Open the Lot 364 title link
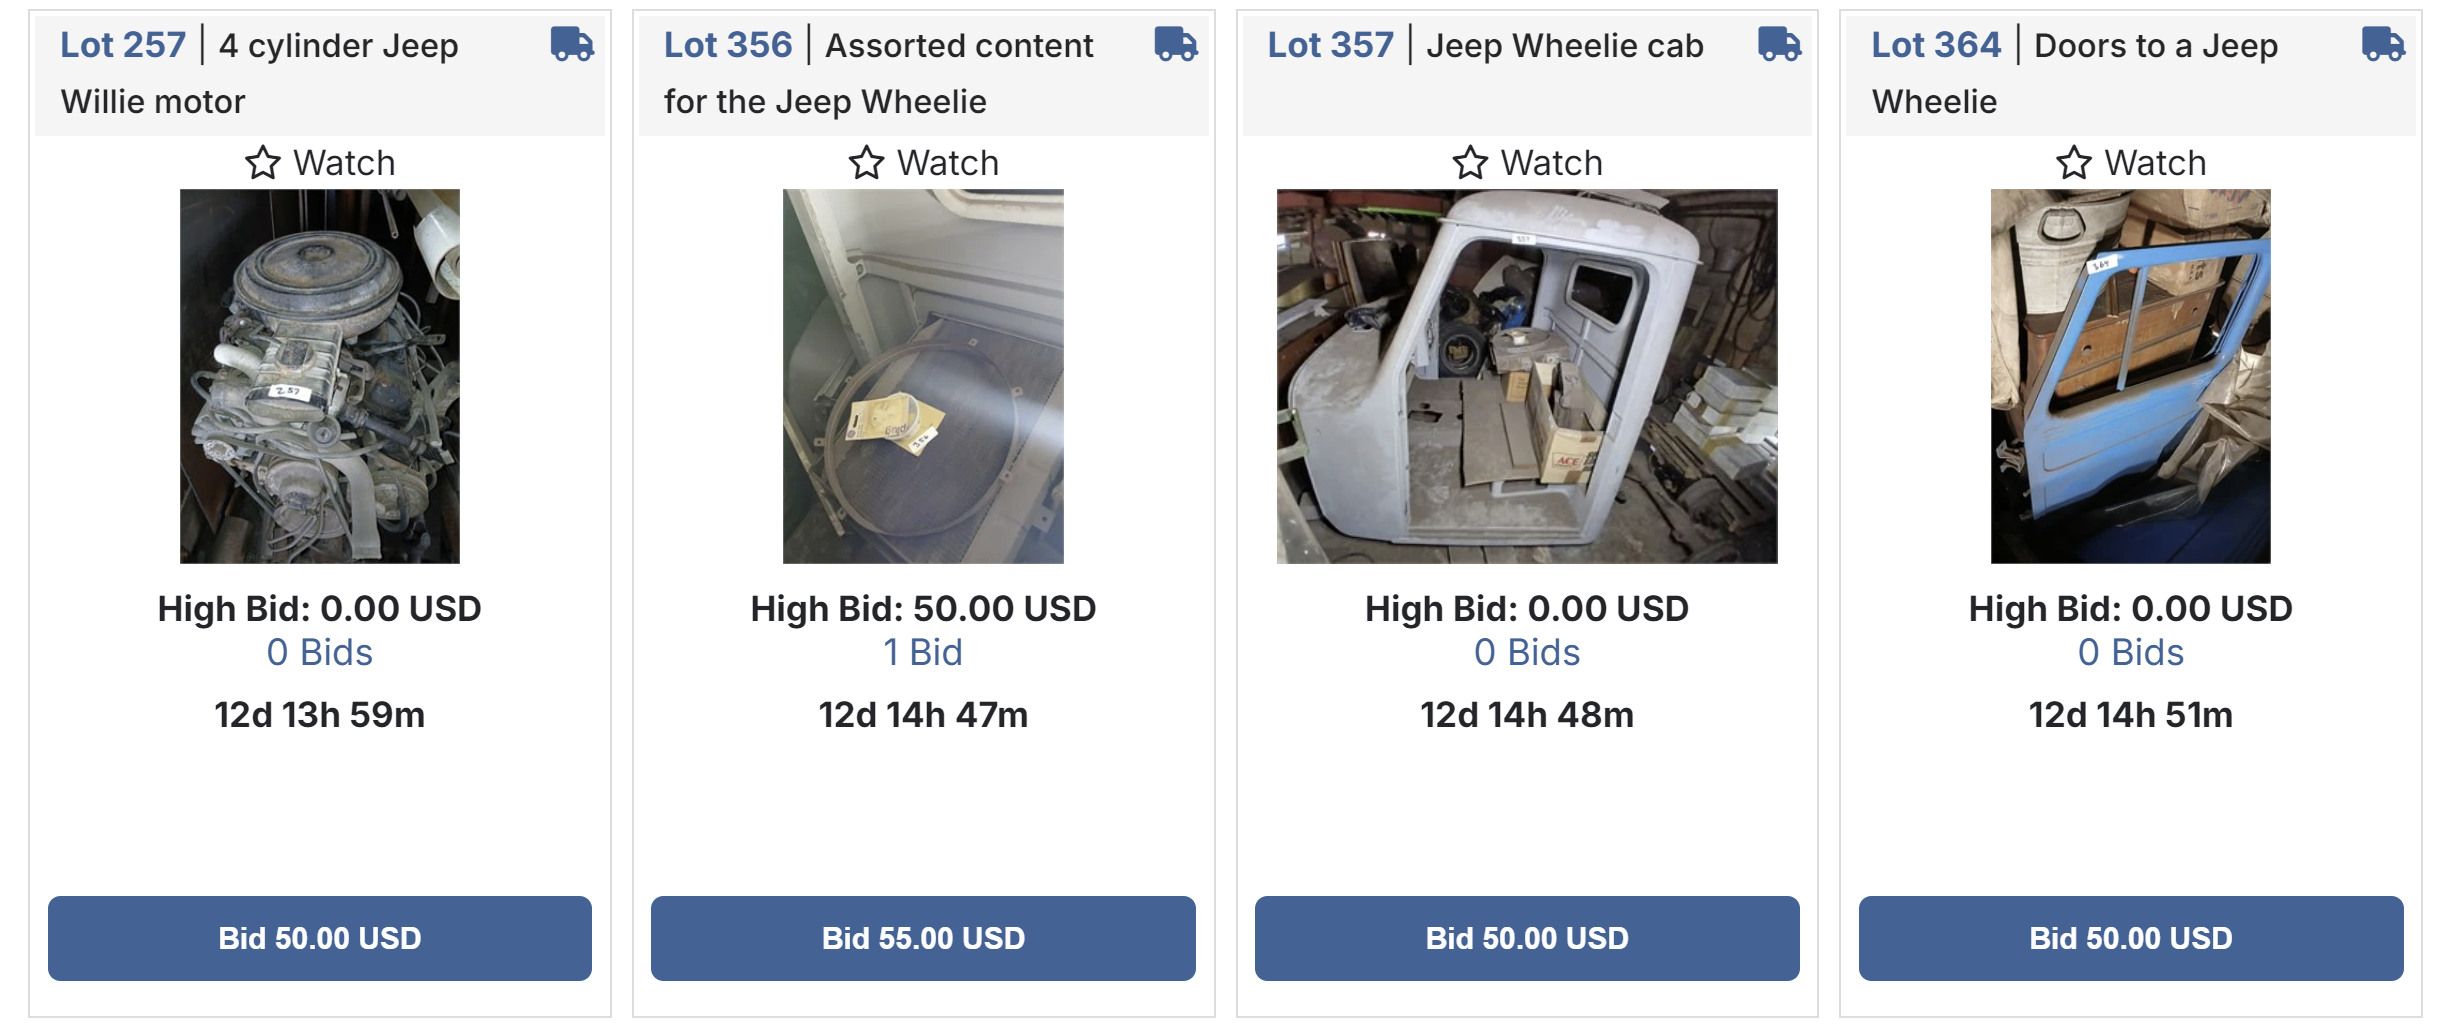This screenshot has width=2455, height=1025. pos(1936,45)
